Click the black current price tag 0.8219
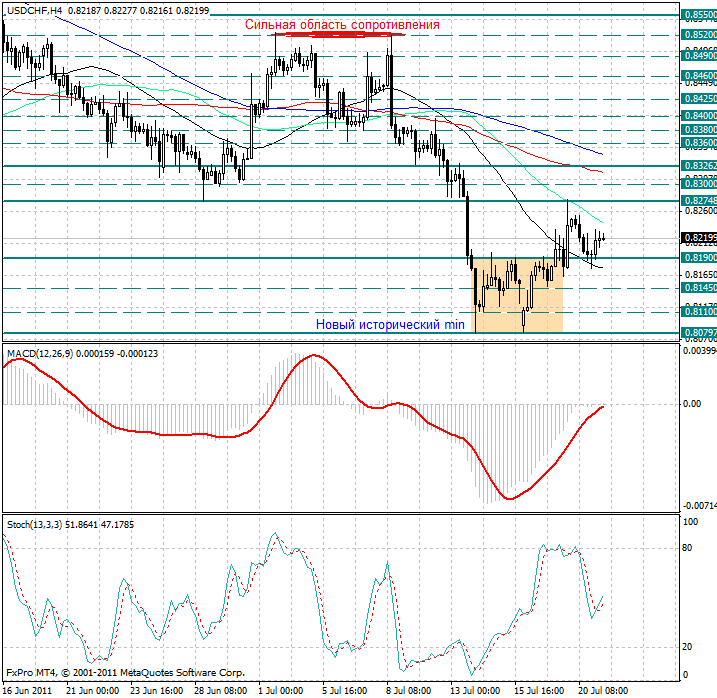This screenshot has width=717, height=698. pyautogui.click(x=698, y=238)
